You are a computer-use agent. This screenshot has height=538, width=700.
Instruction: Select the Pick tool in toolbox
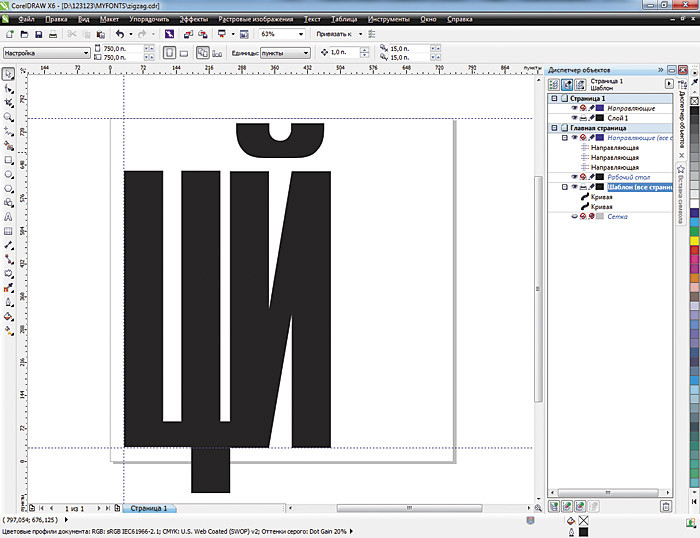point(9,74)
